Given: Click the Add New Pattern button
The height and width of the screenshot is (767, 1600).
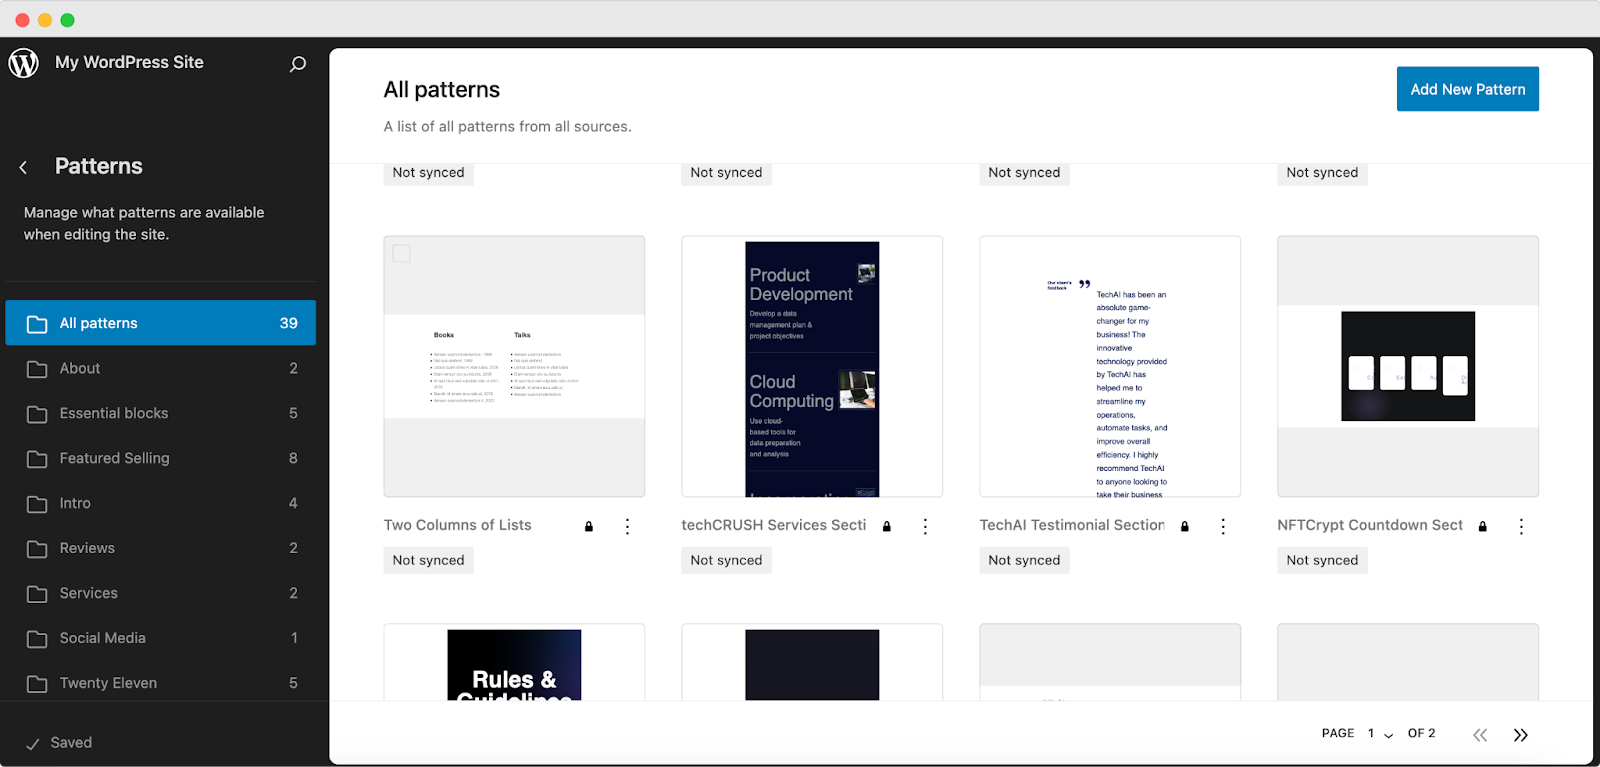Looking at the screenshot, I should (1467, 89).
